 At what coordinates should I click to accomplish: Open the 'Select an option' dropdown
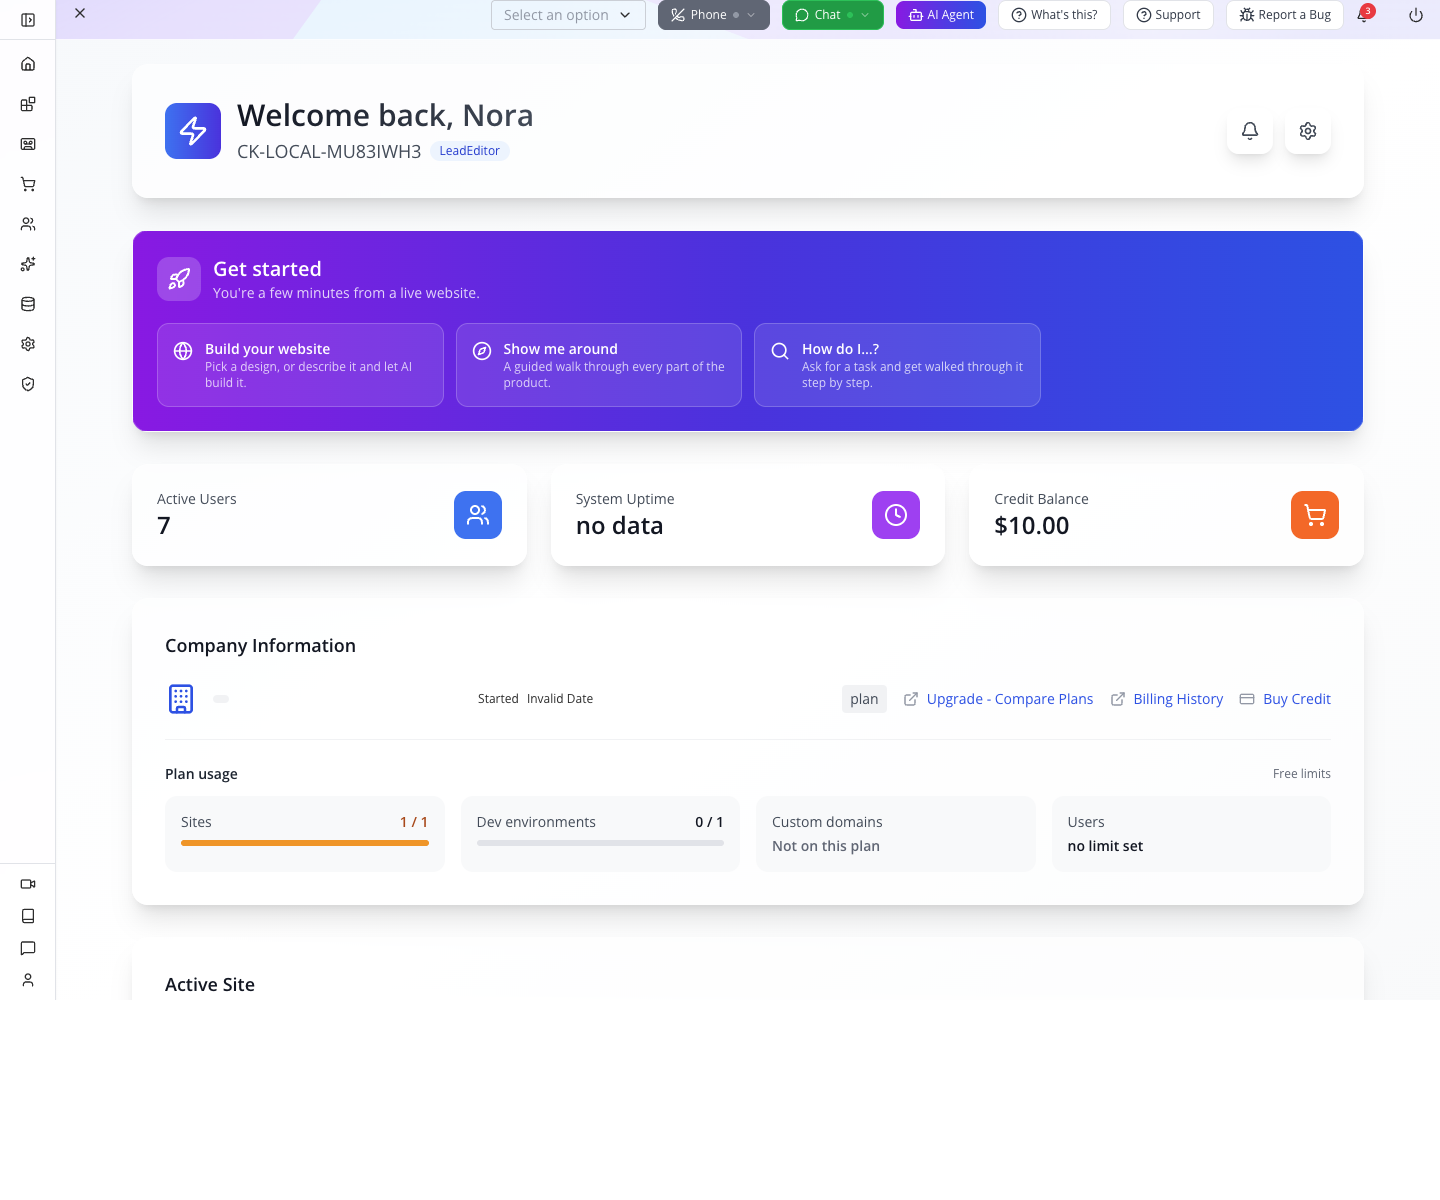pyautogui.click(x=568, y=15)
